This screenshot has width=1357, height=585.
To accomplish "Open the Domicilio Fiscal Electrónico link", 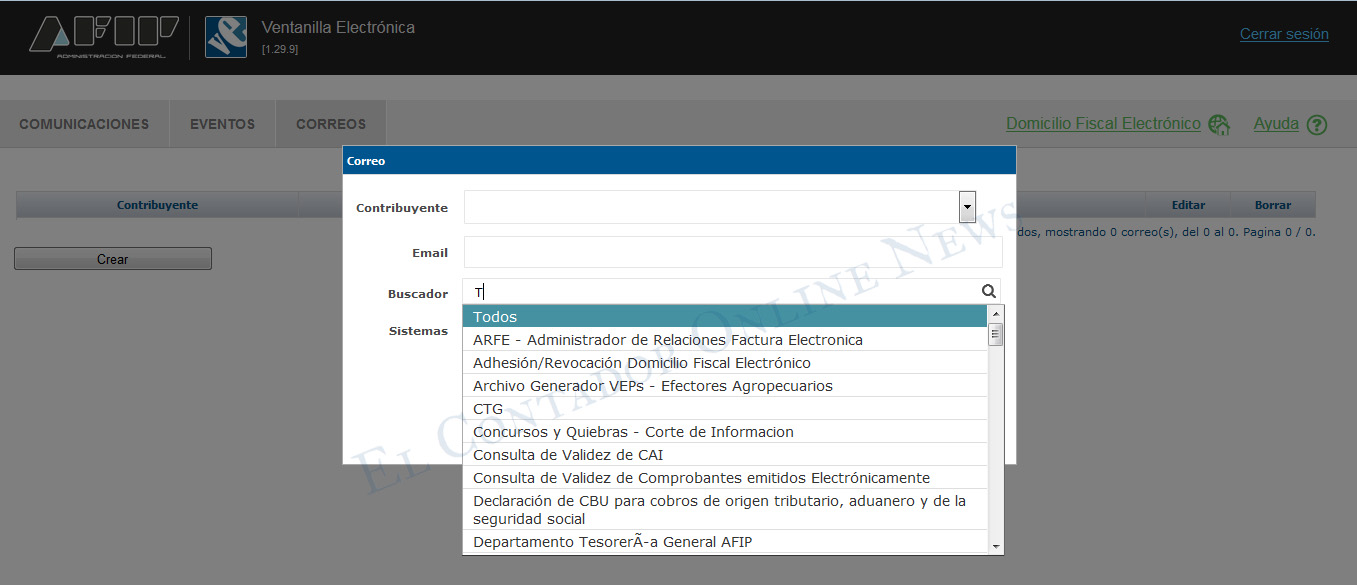I will point(1103,124).
